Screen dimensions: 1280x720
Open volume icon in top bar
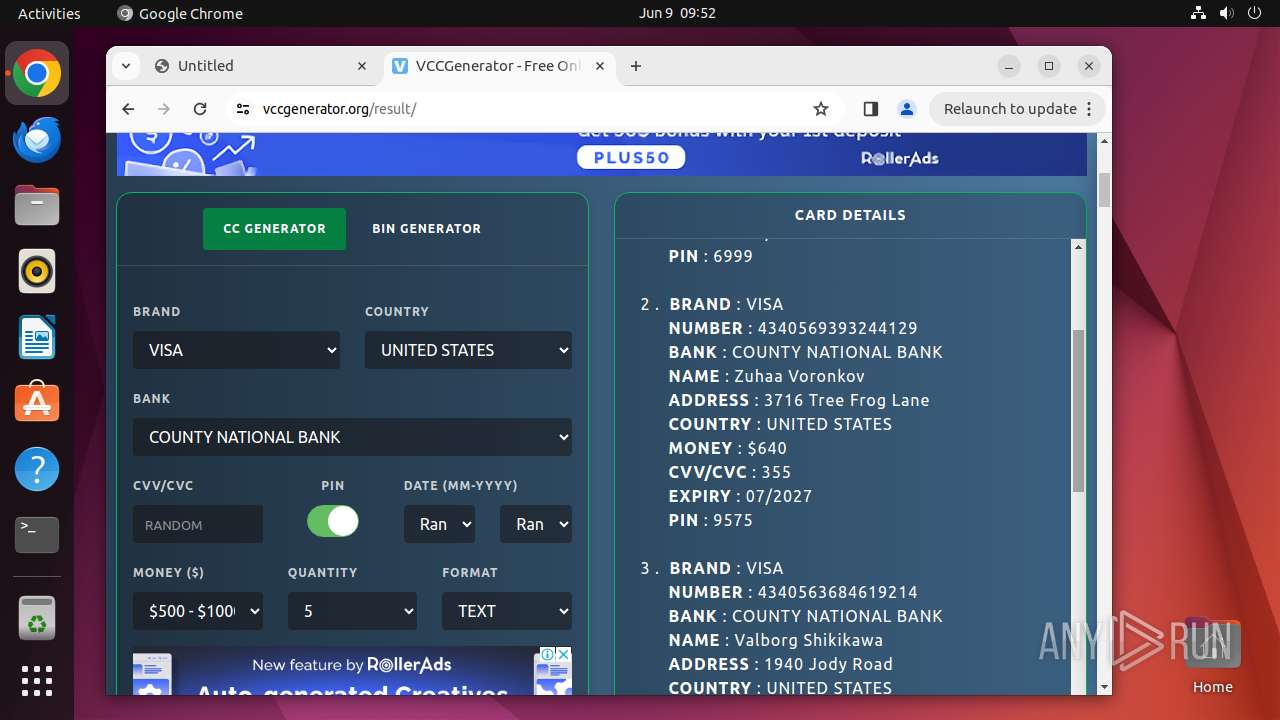1227,13
